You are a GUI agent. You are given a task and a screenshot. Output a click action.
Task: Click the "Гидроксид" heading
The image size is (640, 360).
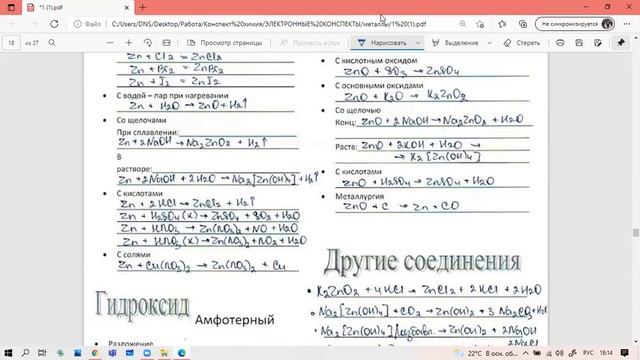[x=142, y=304]
